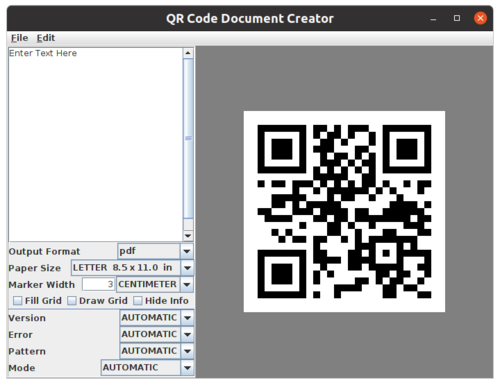Click the text area scroll down arrow
The width and height of the screenshot is (500, 385).
coord(188,236)
